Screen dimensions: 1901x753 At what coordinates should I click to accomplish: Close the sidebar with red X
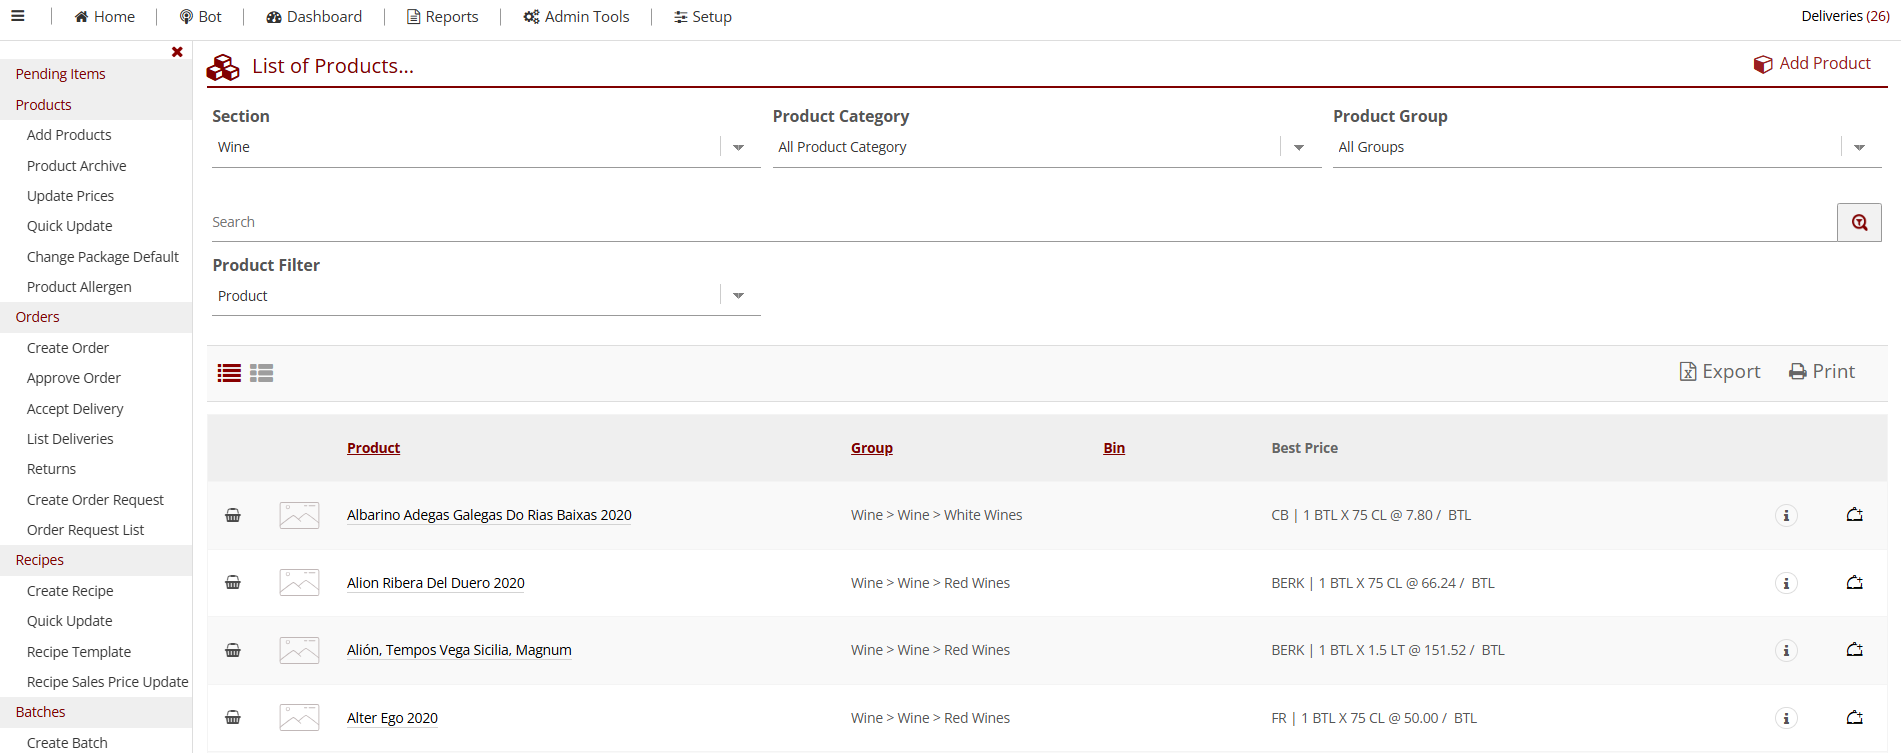(177, 52)
